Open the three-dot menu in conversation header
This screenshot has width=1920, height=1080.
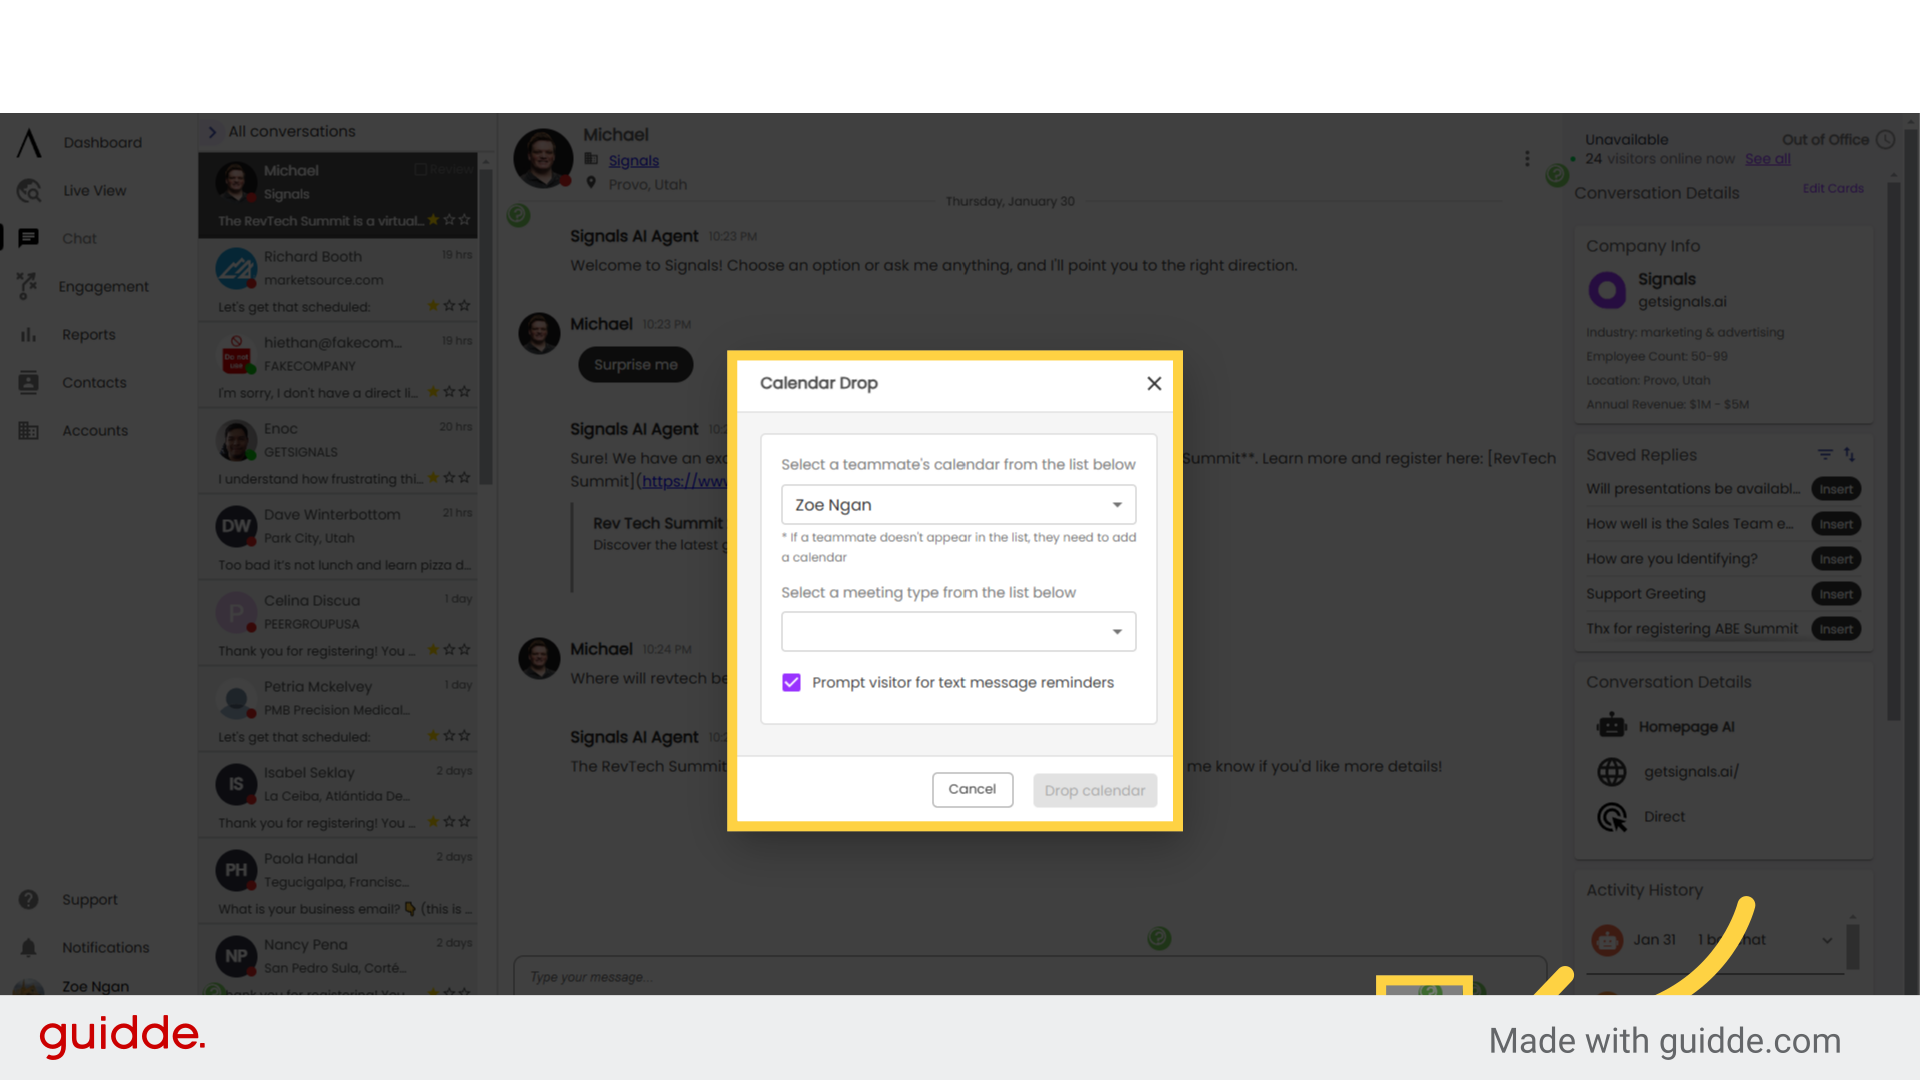point(1526,159)
